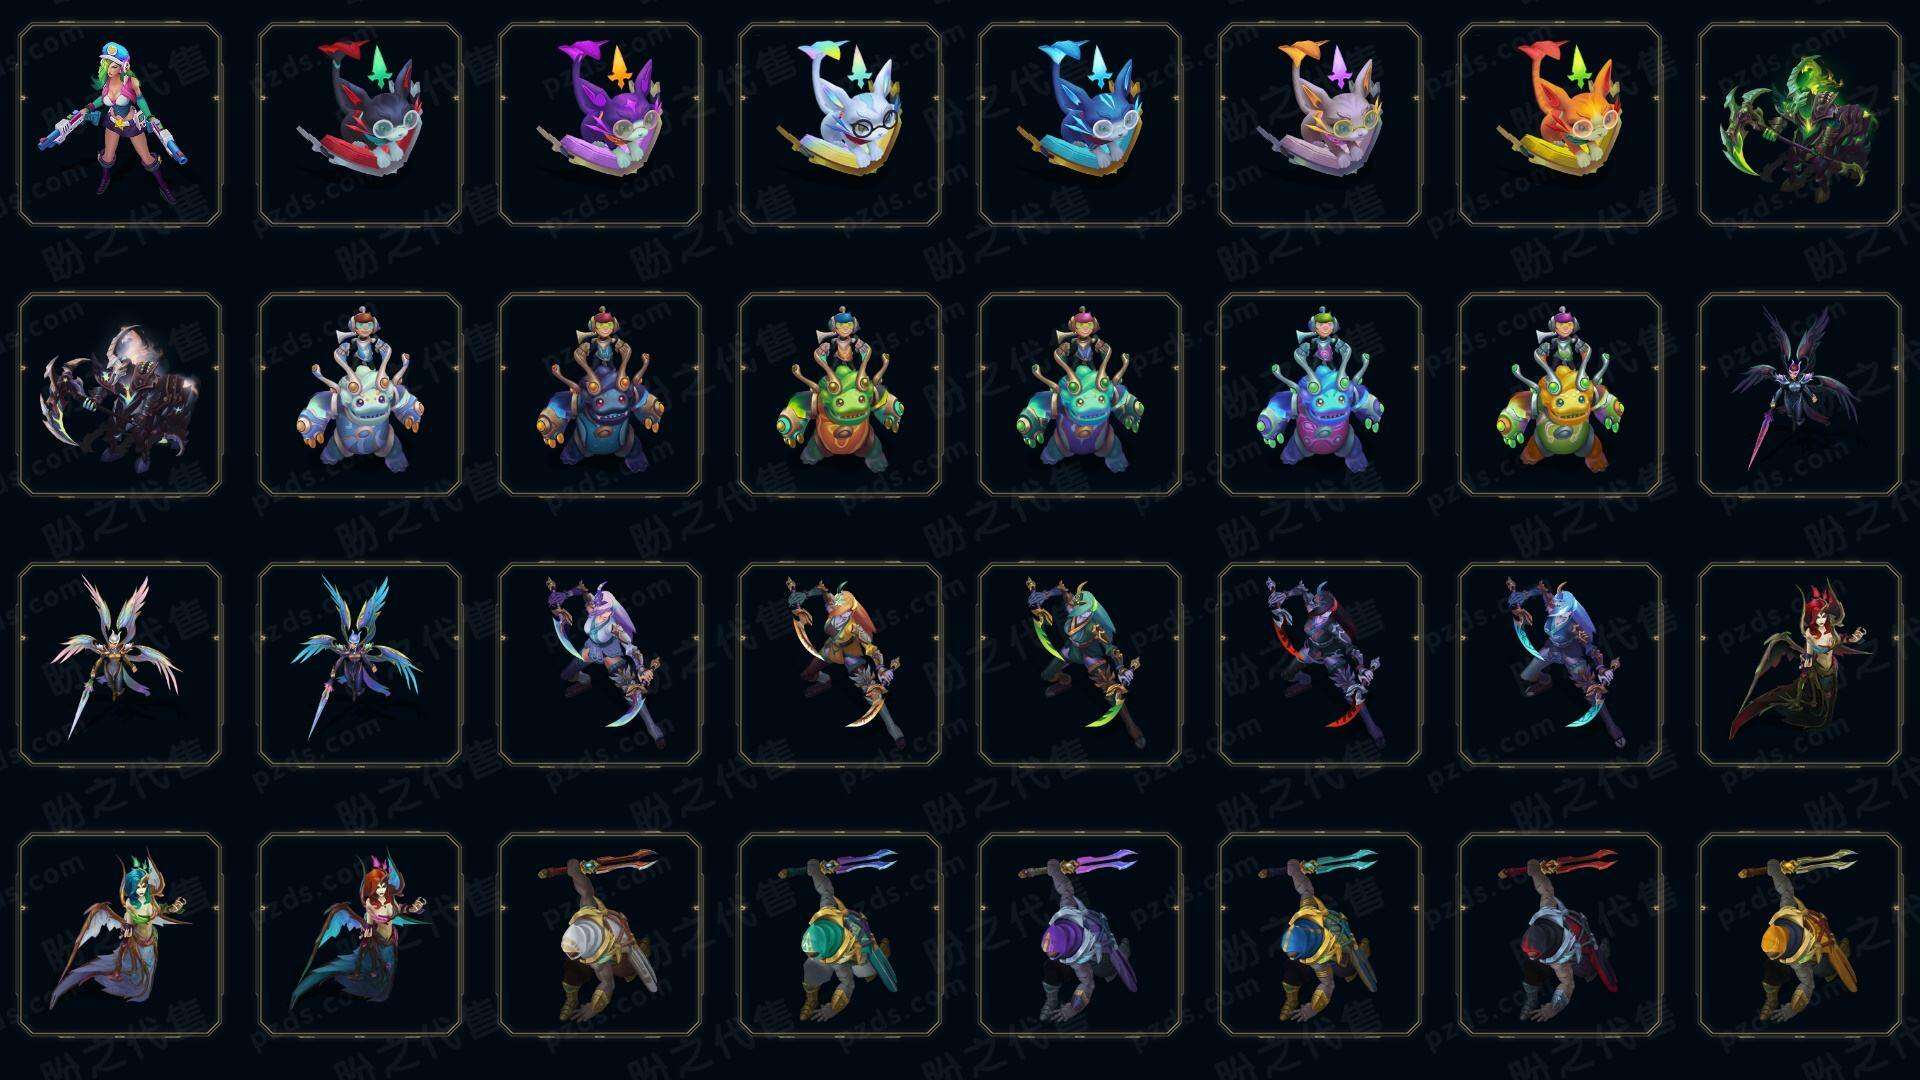
Task: Select the red haired winged Morgana skin
Action: pos(1800,664)
